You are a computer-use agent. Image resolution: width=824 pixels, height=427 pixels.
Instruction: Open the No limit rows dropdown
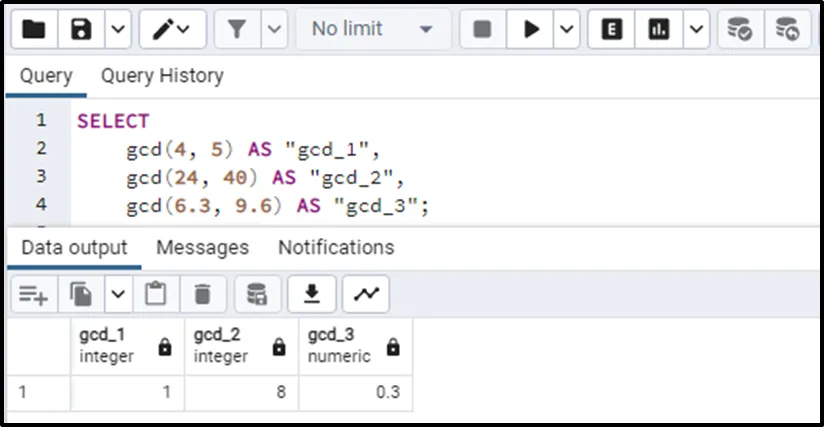pyautogui.click(x=372, y=30)
